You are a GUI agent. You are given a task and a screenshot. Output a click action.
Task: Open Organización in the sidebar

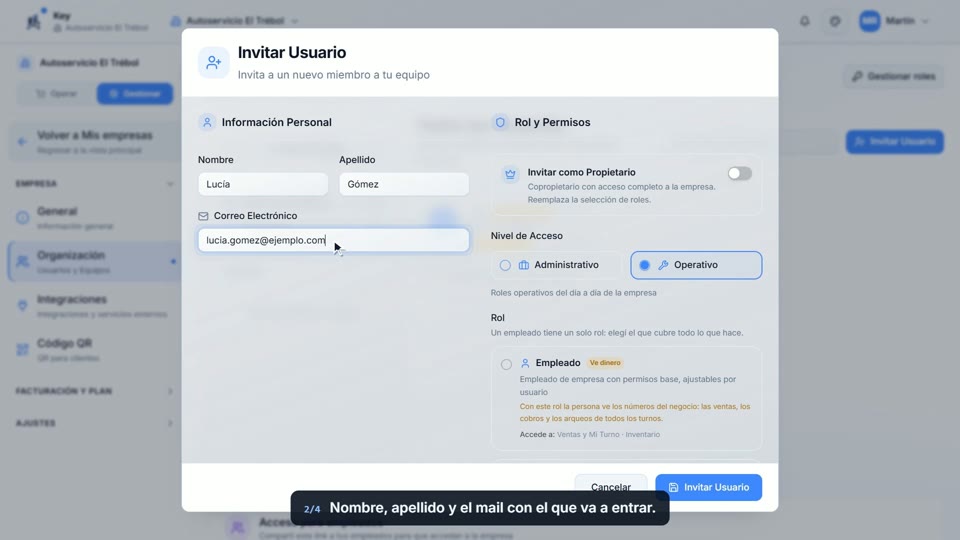pyautogui.click(x=94, y=261)
